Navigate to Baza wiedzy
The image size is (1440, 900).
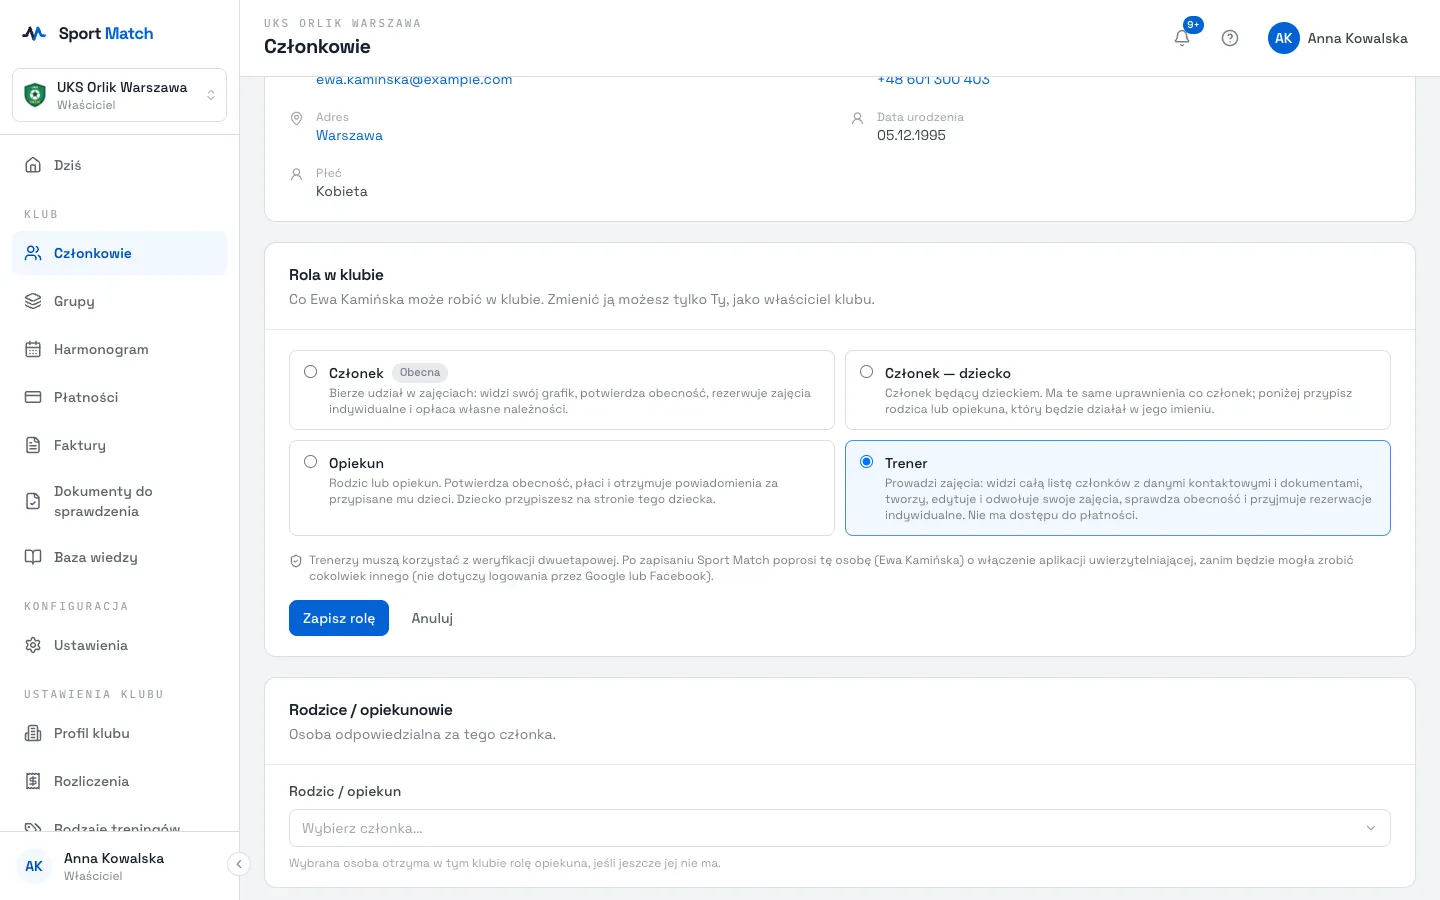point(119,557)
